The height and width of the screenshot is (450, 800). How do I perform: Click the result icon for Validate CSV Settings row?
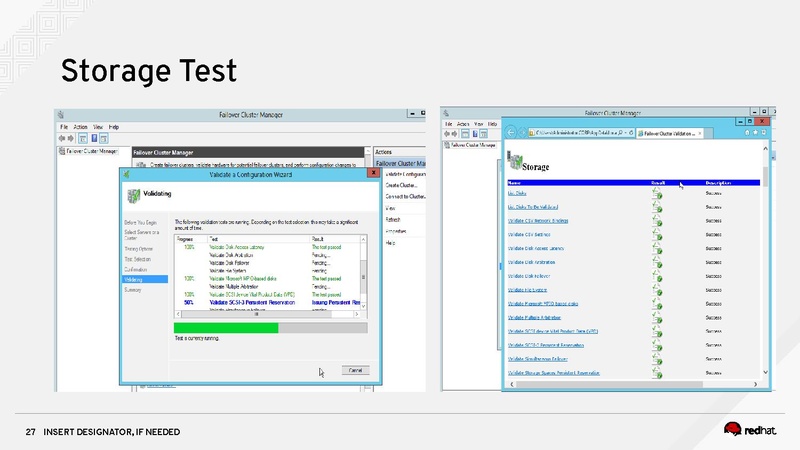(657, 235)
